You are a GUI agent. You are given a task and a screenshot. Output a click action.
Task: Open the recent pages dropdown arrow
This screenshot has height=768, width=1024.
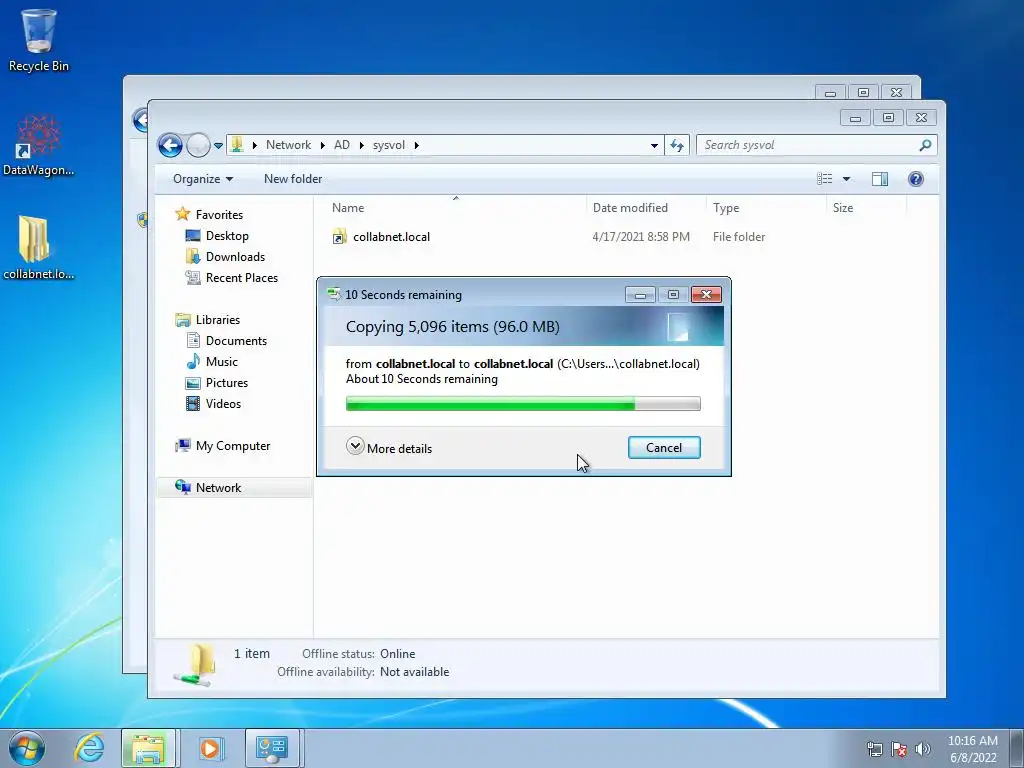click(218, 146)
